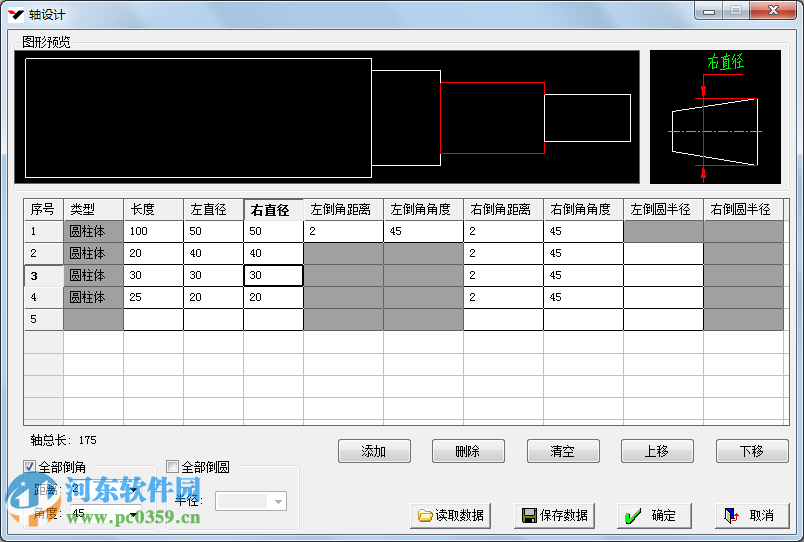Select row number 3 header

44,275
